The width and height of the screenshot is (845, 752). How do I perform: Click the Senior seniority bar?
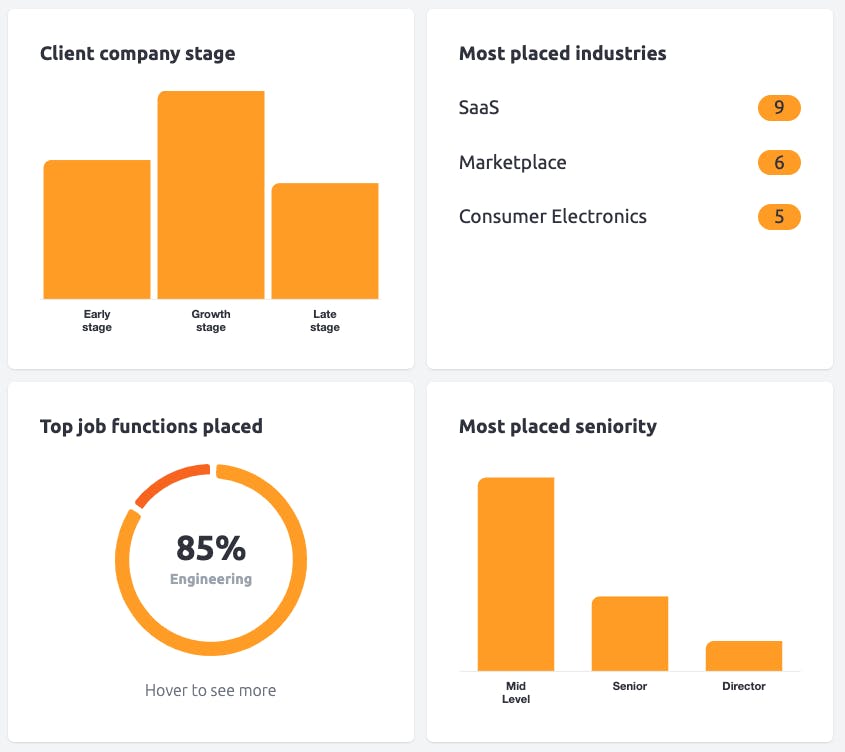coord(630,633)
